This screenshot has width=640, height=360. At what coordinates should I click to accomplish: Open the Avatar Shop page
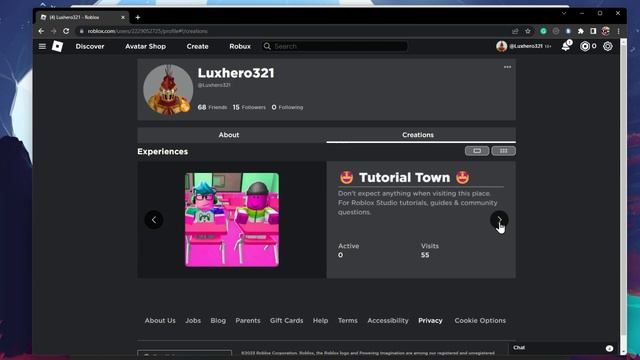pyautogui.click(x=145, y=47)
